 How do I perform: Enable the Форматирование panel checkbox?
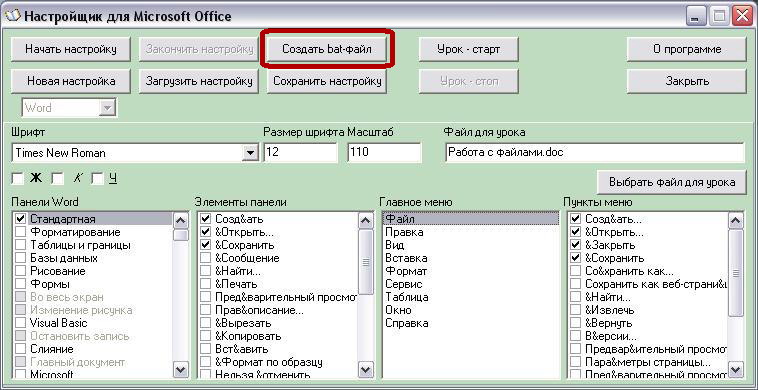(x=20, y=232)
